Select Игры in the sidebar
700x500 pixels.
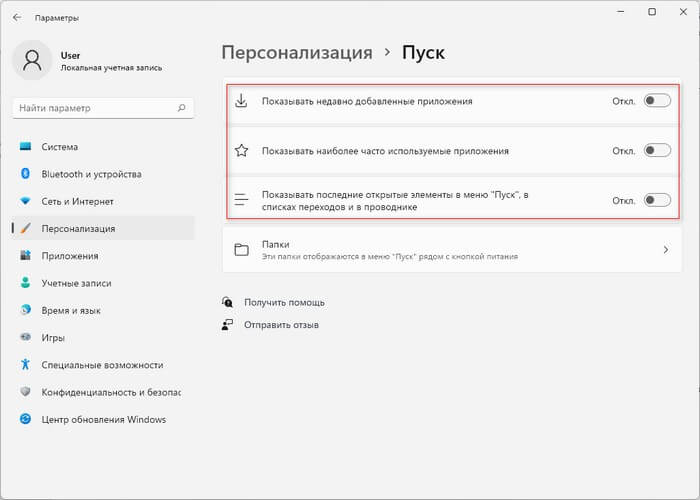point(104,337)
